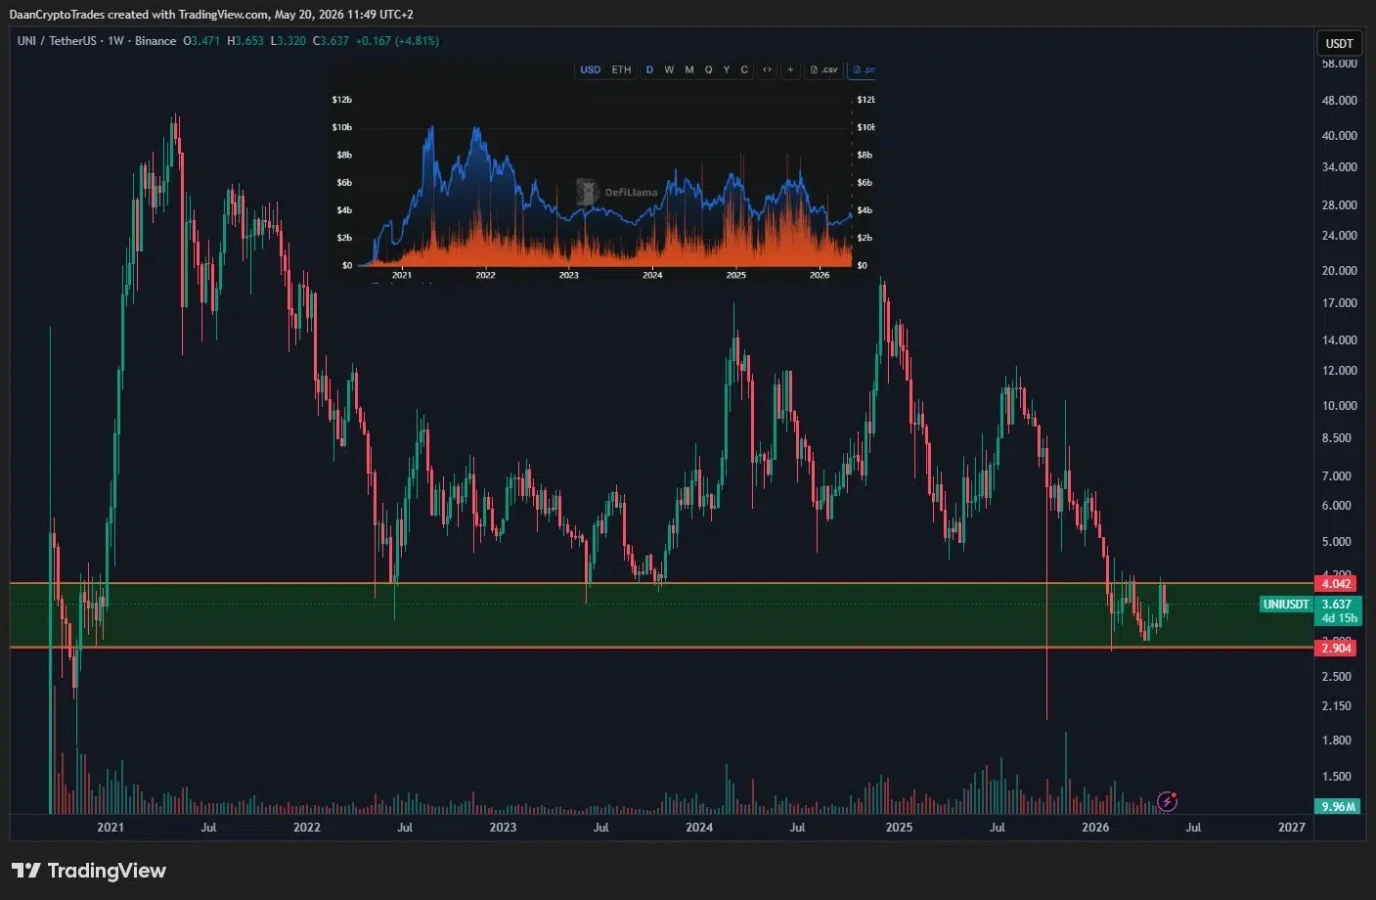Click the left $12b label of DefiLlama chart
Image resolution: width=1376 pixels, height=900 pixels.
341,100
